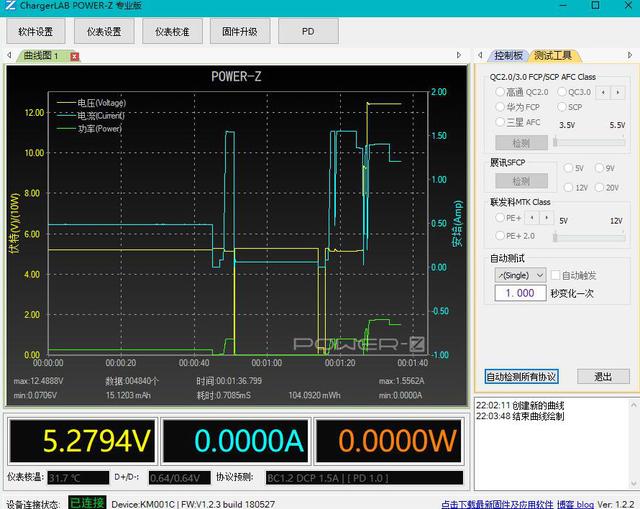Click the 104.0920mWh energy statistic
This screenshot has width=640, height=509.
314,395
